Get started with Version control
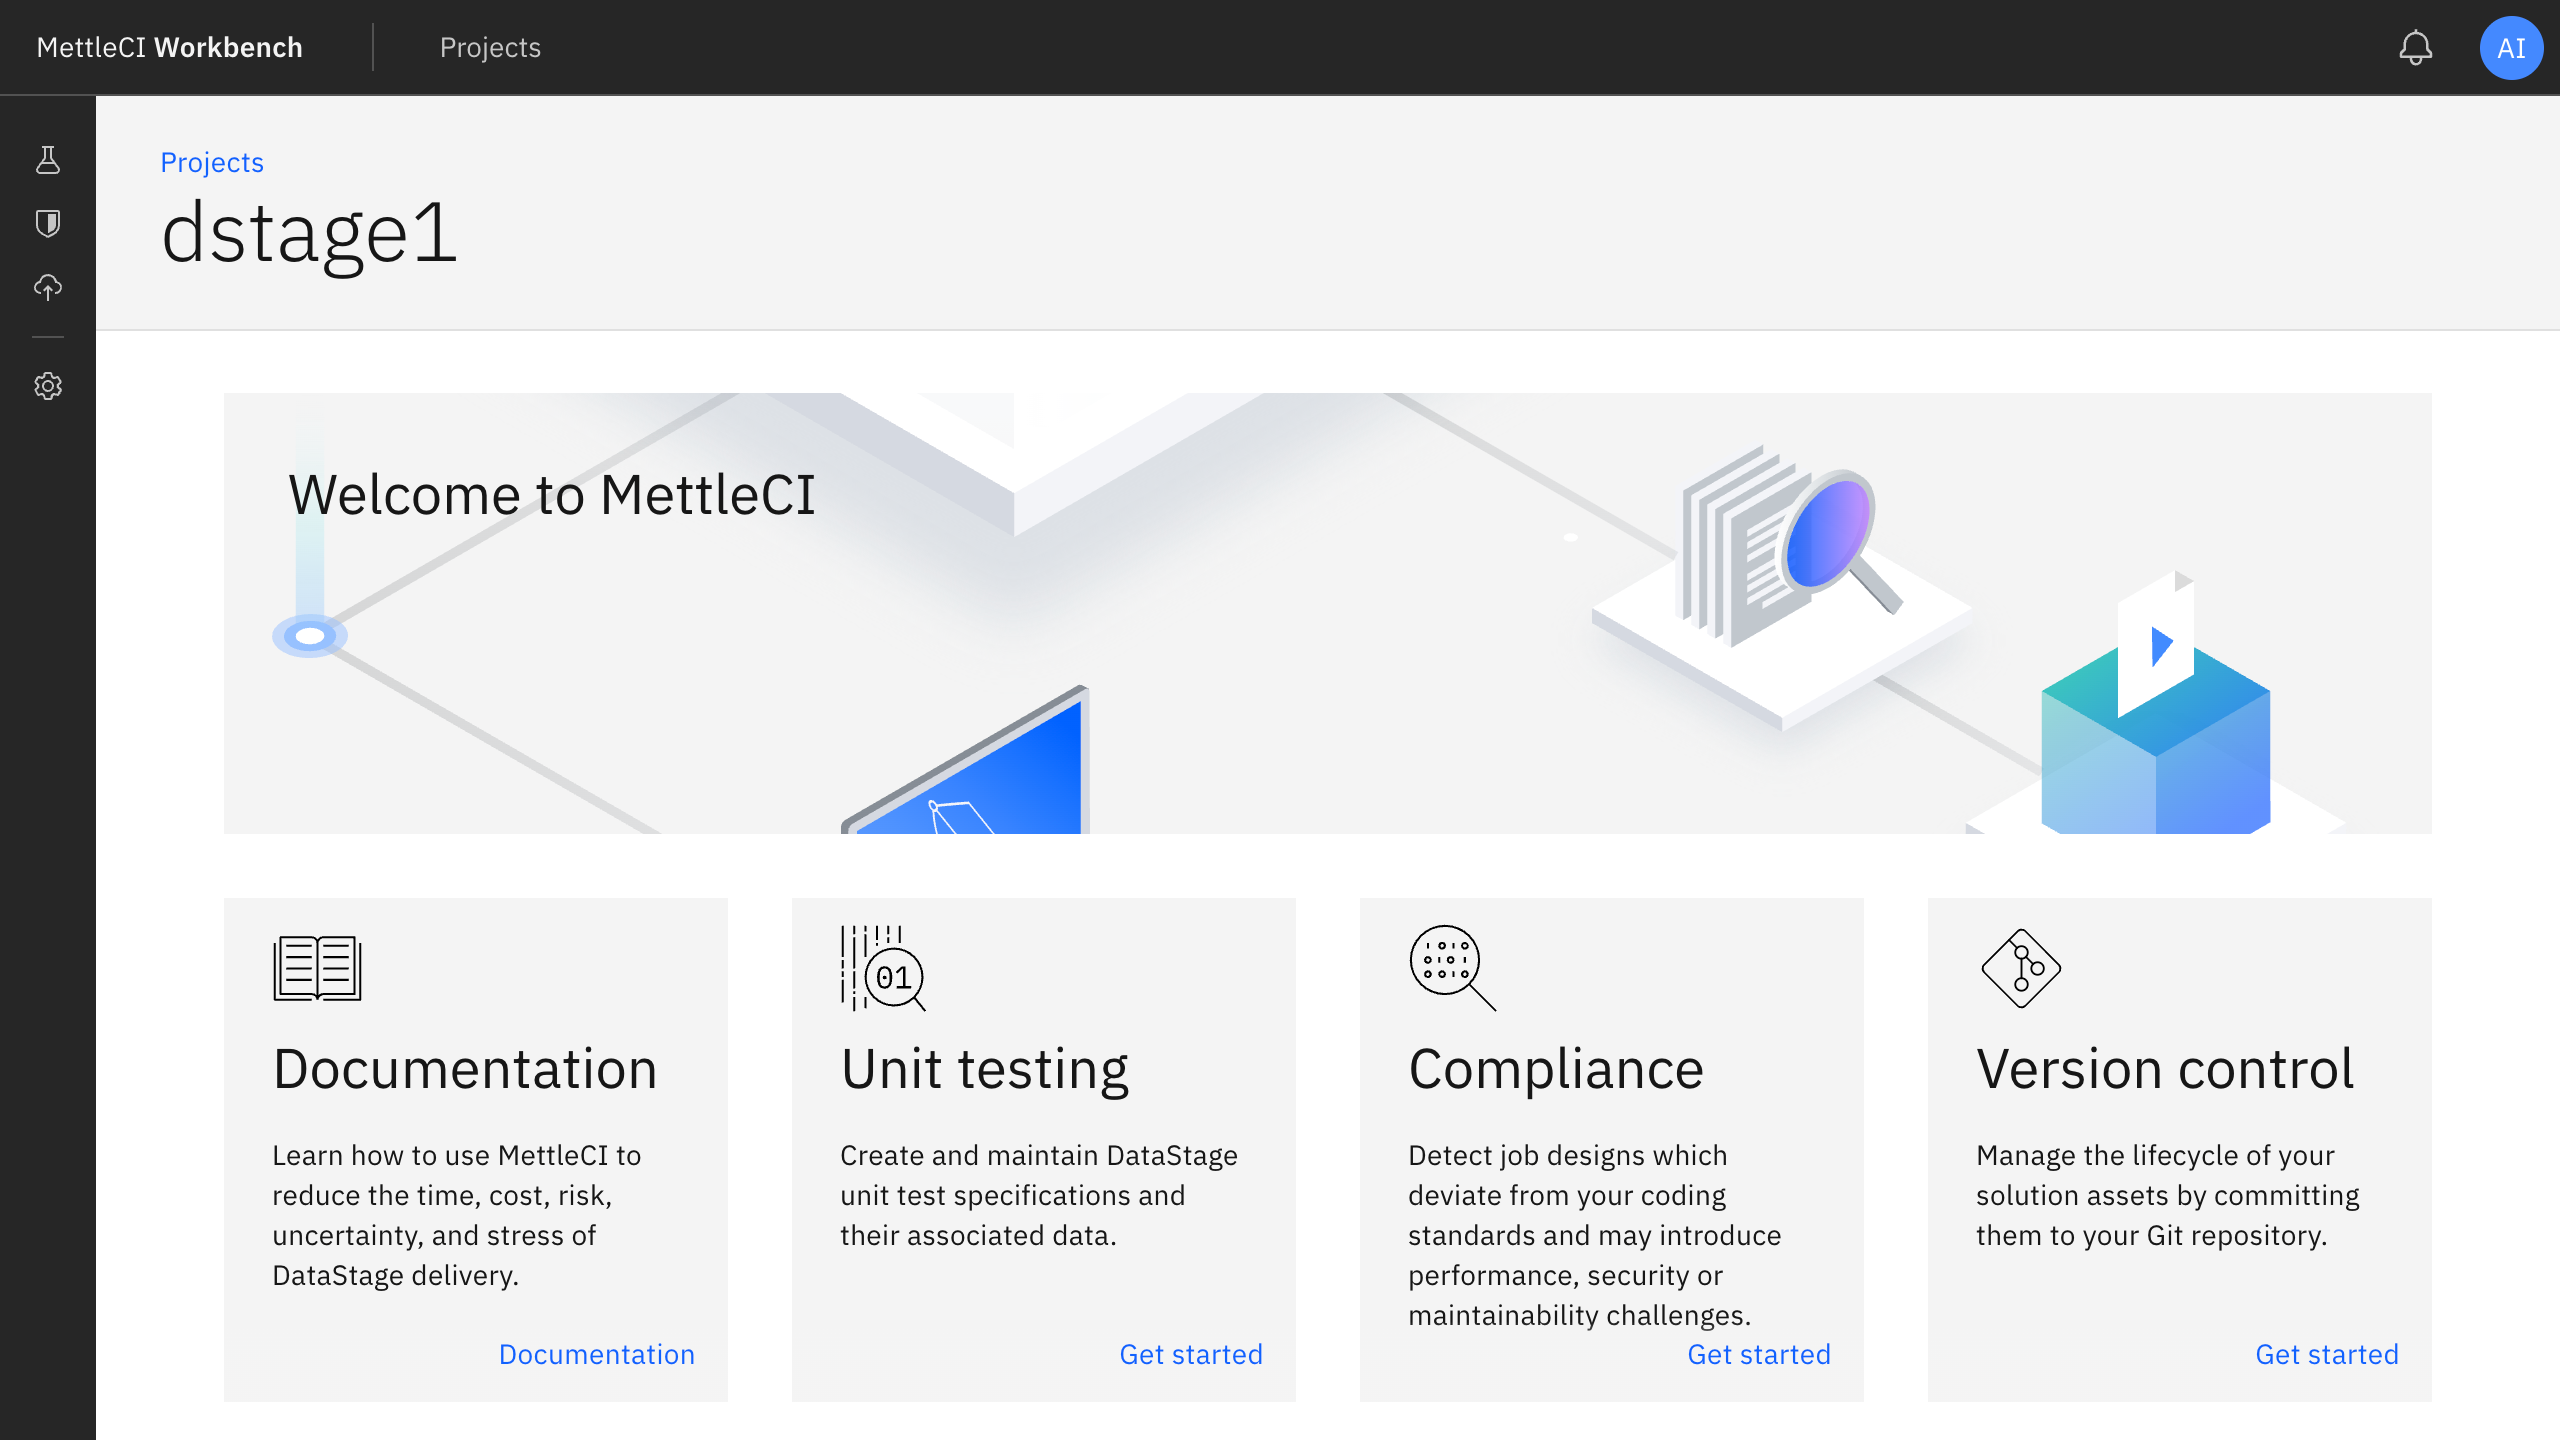 (2327, 1354)
